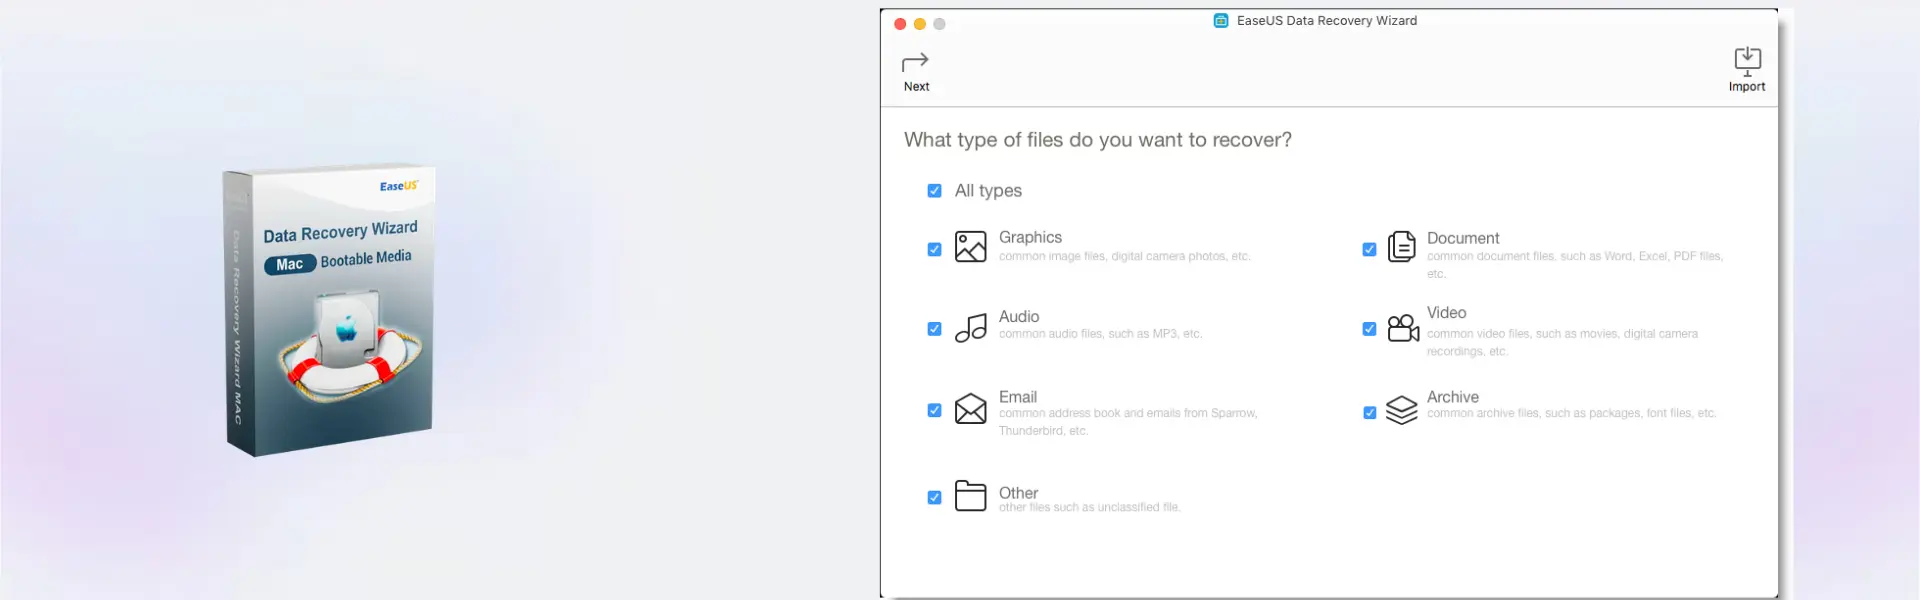Uncheck the Graphics checkbox
The width and height of the screenshot is (1920, 600).
tap(934, 249)
